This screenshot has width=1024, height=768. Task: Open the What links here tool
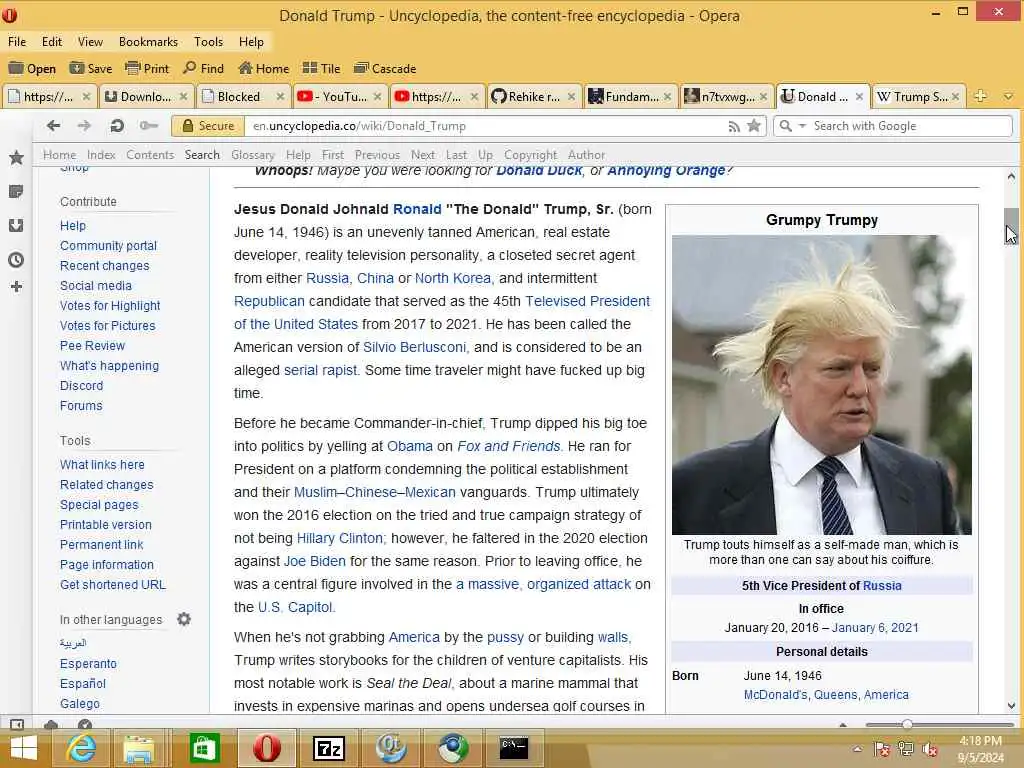click(x=103, y=464)
